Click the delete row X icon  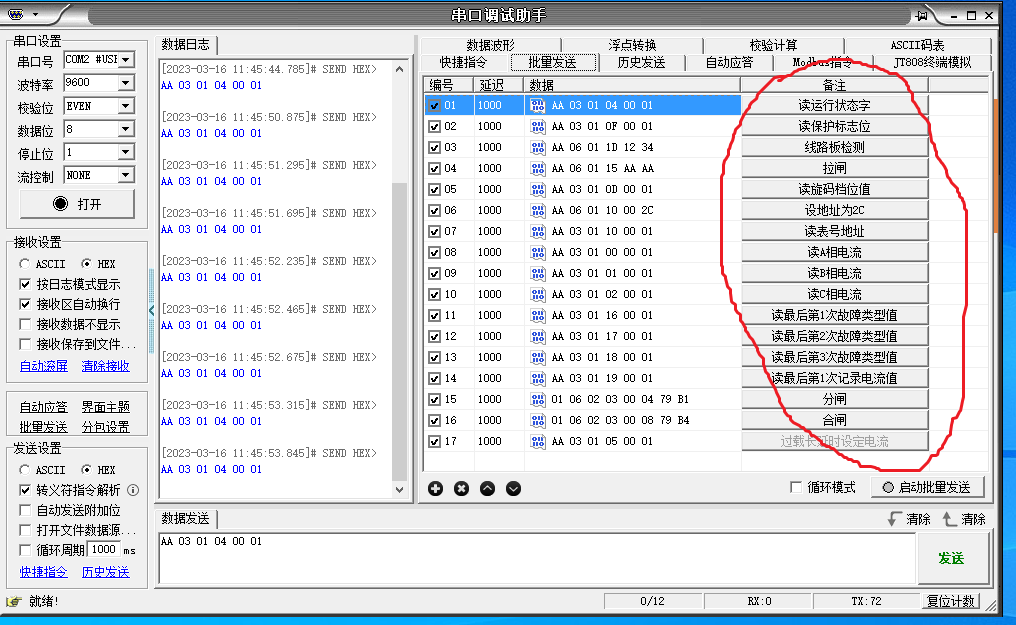[461, 488]
